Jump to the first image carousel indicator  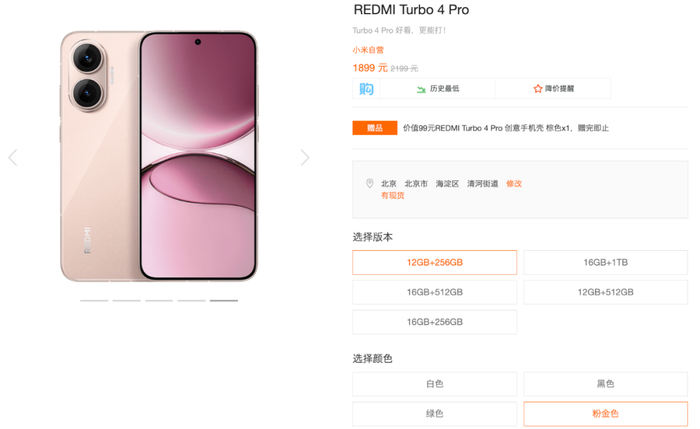pos(94,301)
